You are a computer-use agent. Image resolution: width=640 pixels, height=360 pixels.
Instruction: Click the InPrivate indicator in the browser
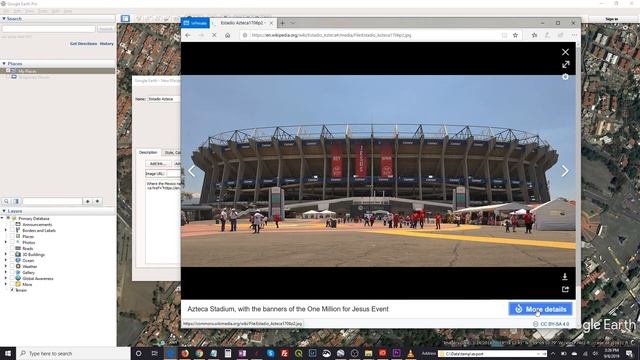tap(196, 23)
